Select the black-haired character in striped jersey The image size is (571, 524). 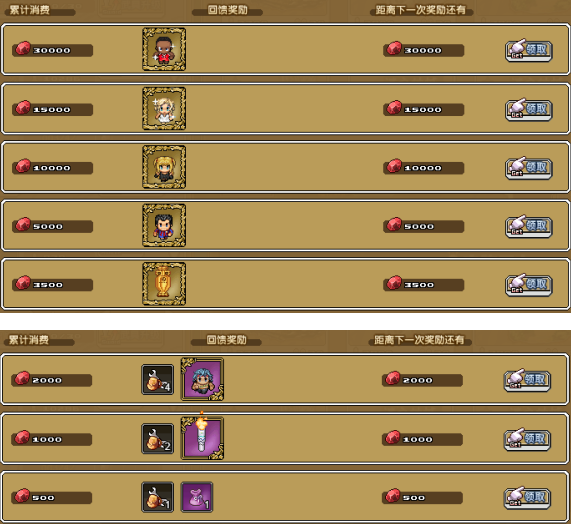(164, 225)
